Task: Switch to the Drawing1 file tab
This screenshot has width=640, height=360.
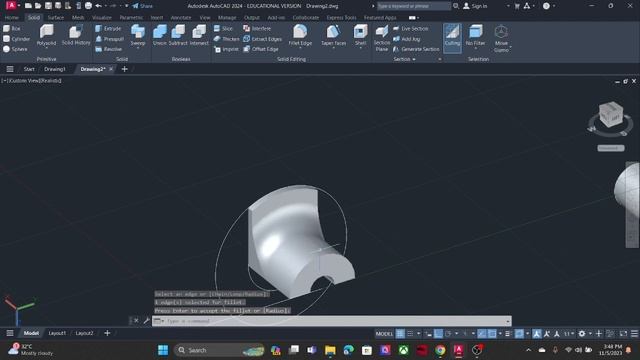Action: [55, 69]
